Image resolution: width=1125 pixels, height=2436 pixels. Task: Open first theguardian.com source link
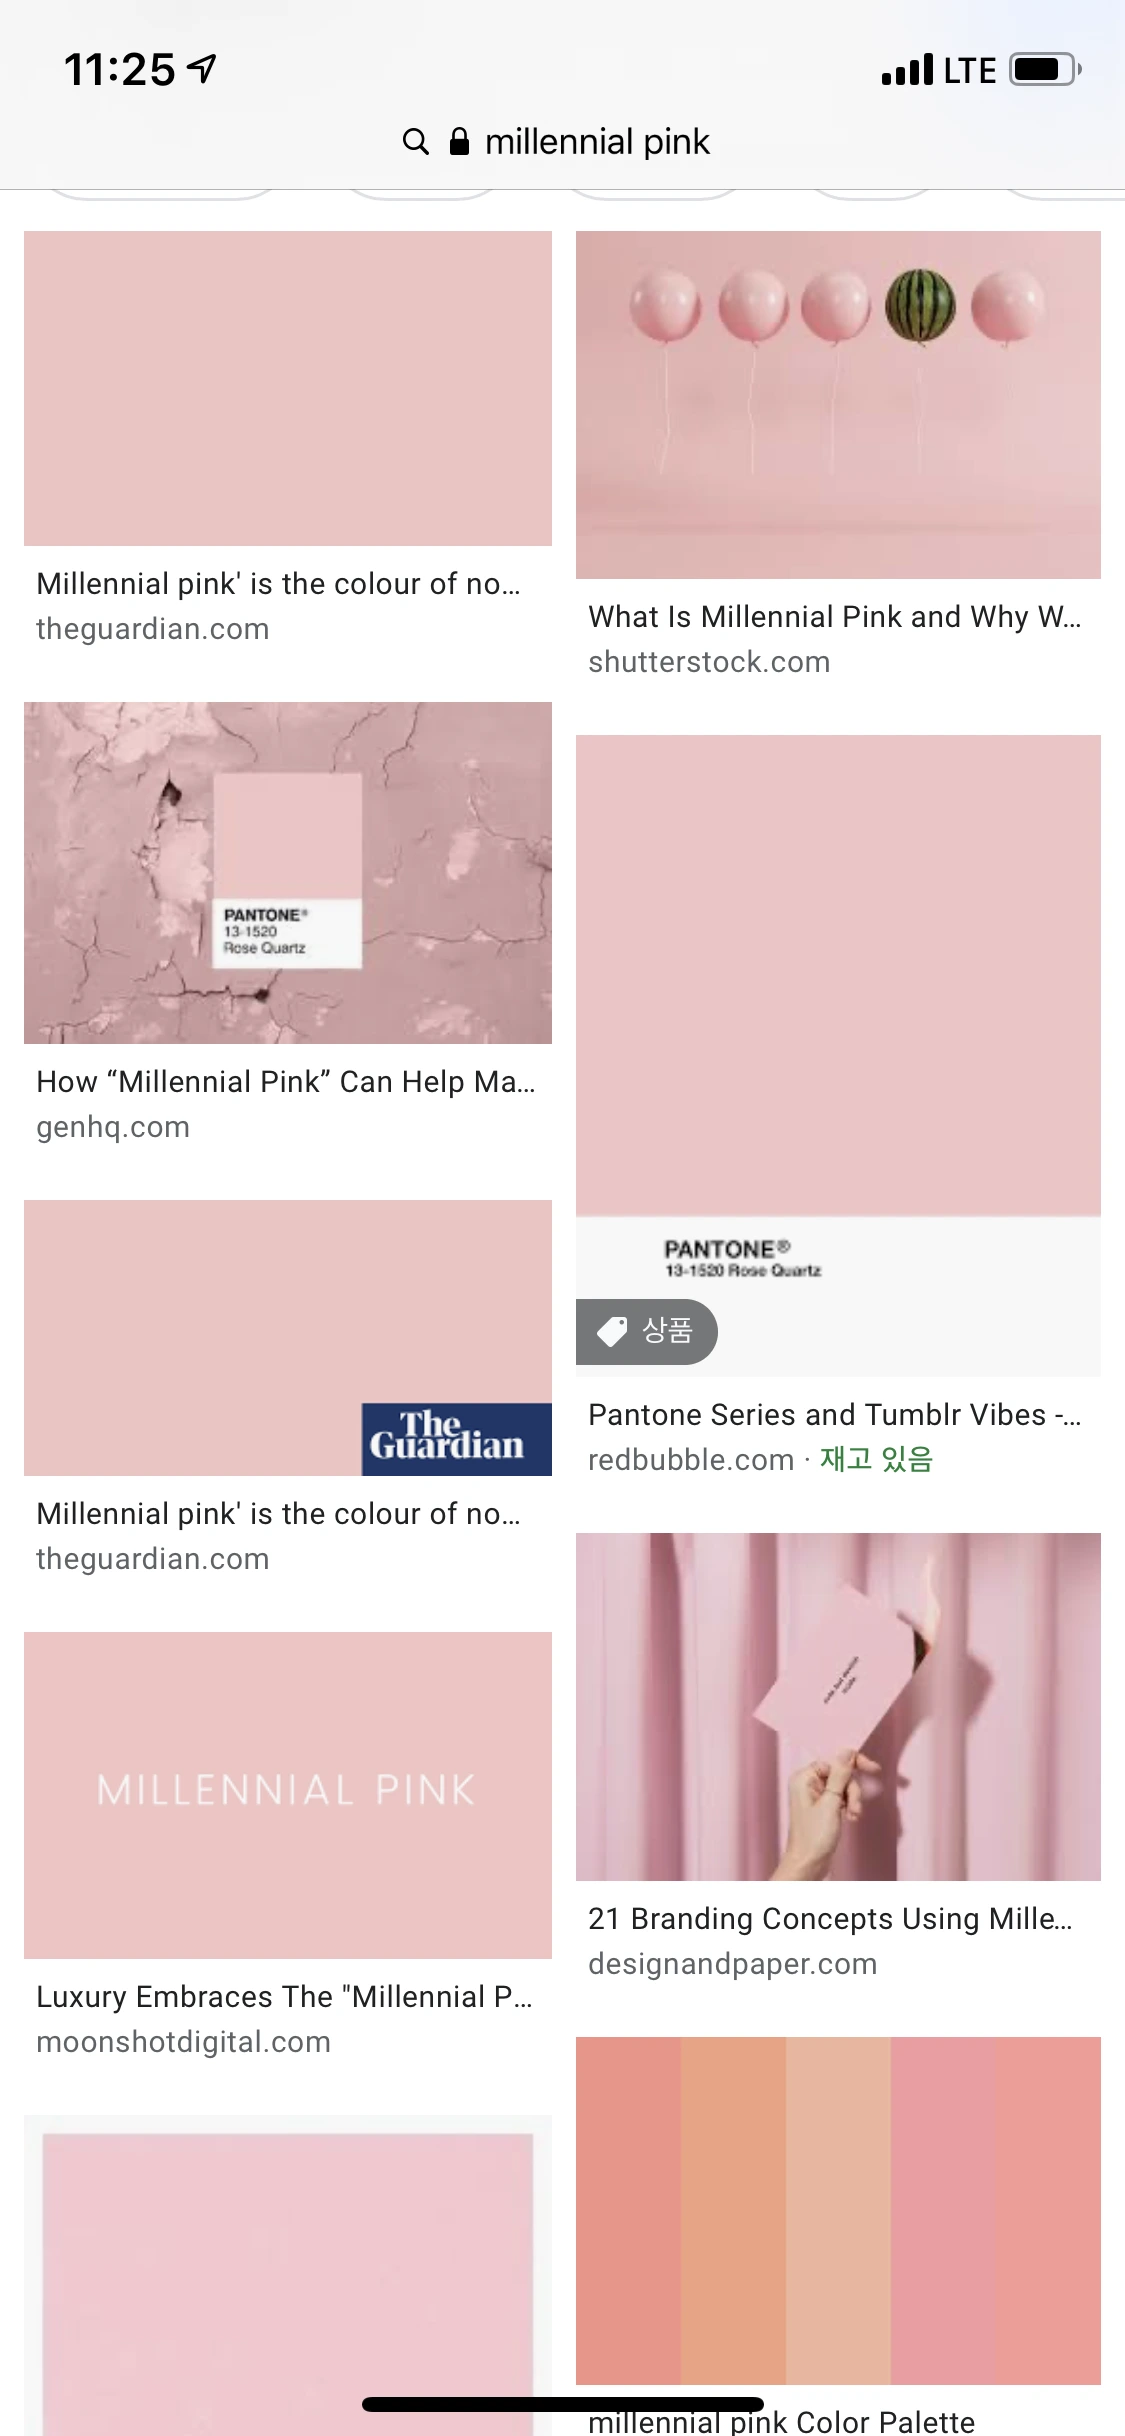click(x=153, y=629)
